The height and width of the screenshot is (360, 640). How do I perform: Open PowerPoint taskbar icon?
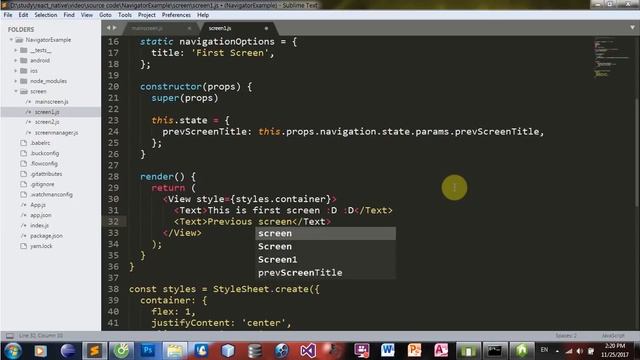coord(414,351)
